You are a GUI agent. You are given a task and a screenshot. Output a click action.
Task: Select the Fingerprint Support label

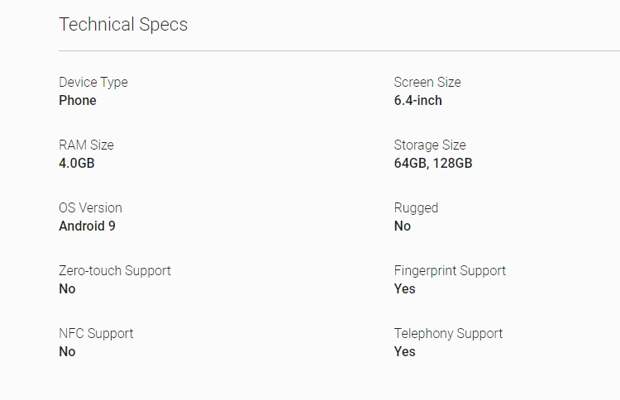[450, 271]
